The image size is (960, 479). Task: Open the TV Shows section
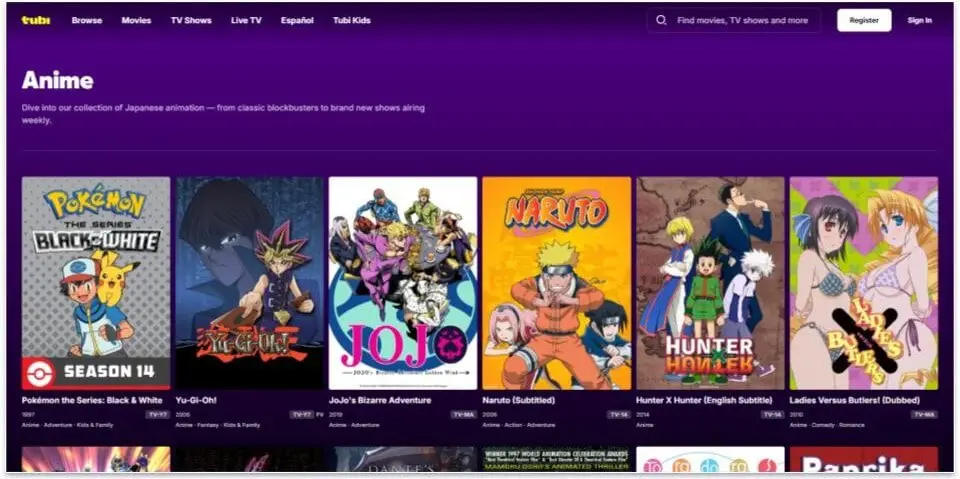click(x=191, y=20)
